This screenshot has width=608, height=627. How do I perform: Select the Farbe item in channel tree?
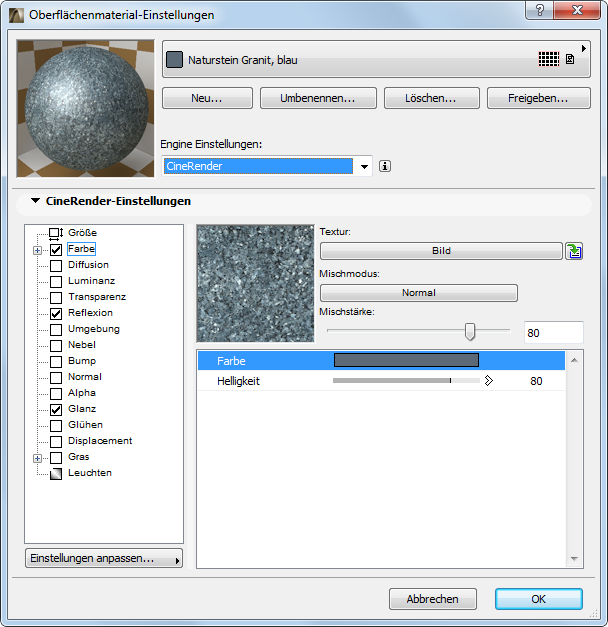(82, 249)
